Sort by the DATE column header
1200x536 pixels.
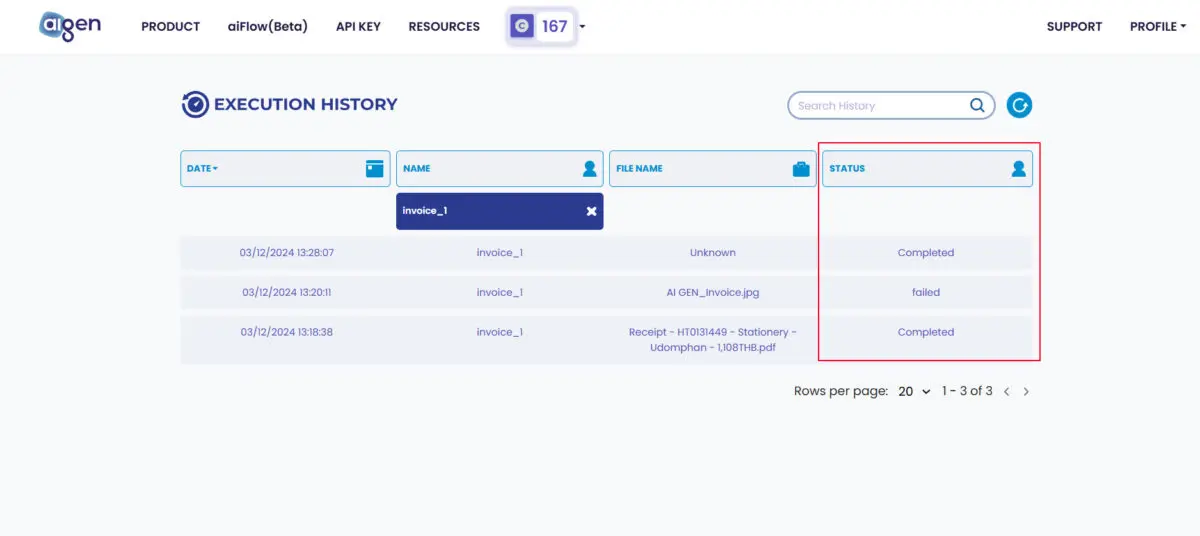coord(285,168)
